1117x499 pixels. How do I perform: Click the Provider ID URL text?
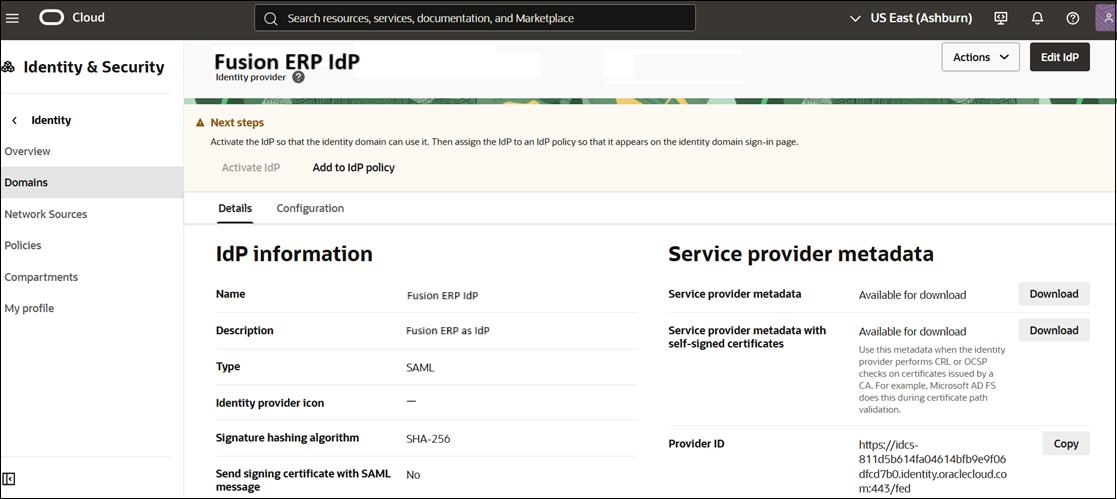tap(932, 468)
